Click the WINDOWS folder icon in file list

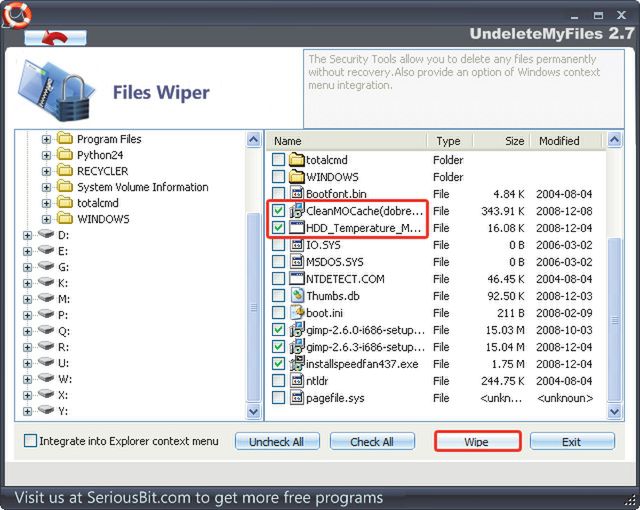297,177
